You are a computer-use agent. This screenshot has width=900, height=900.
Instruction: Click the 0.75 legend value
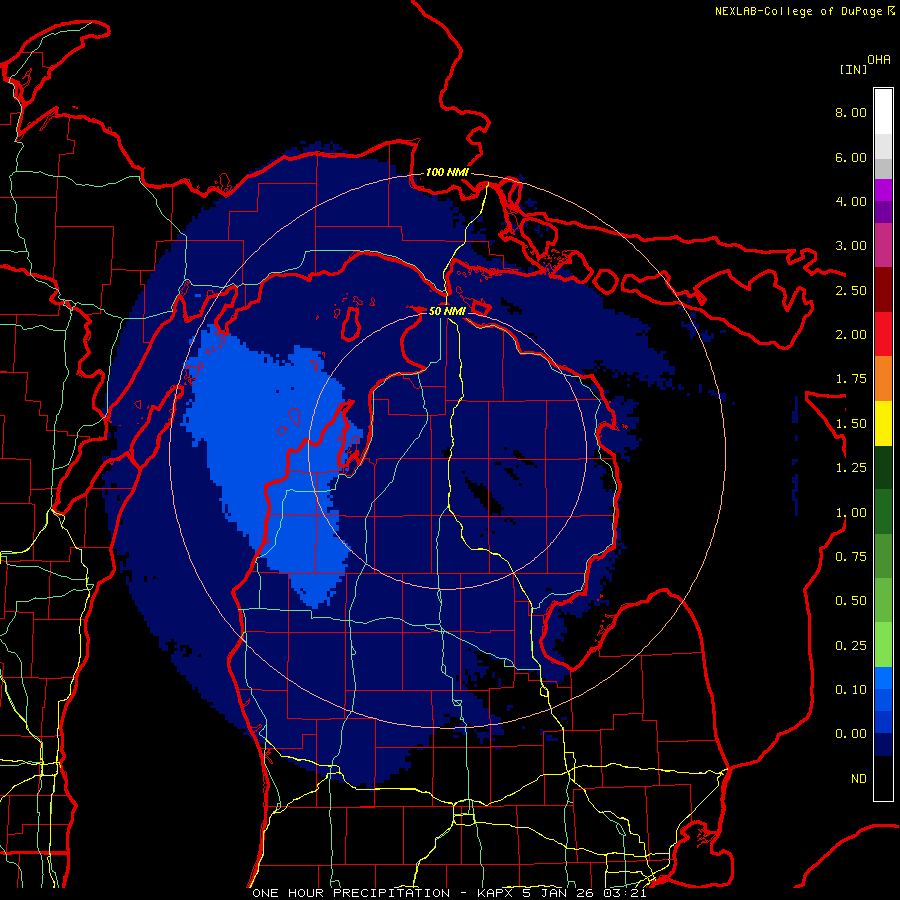click(x=851, y=557)
